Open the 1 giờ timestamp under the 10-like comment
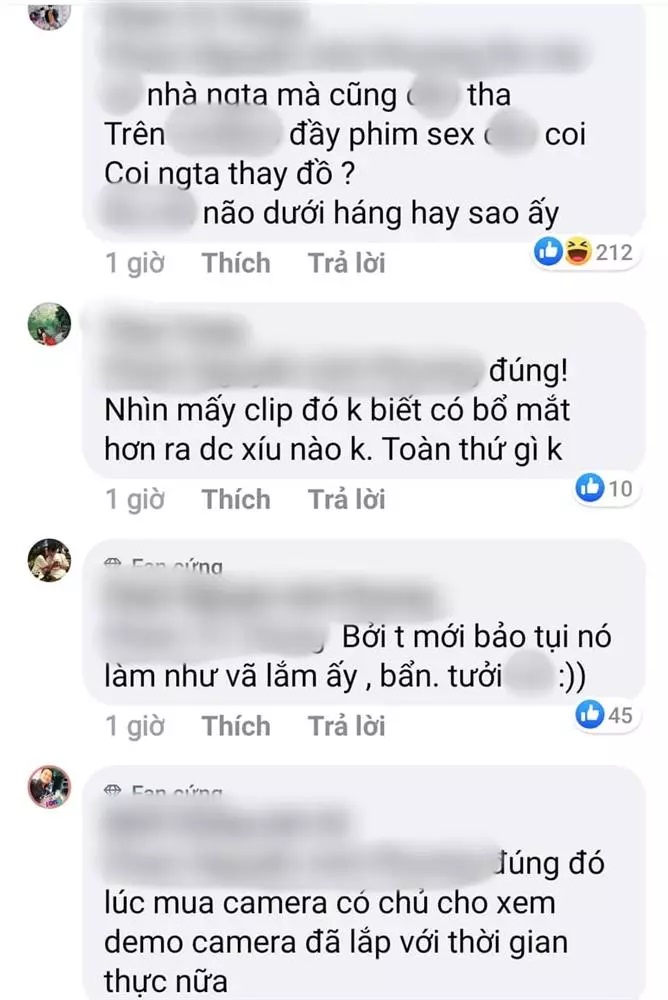668x1000 pixels. (135, 499)
